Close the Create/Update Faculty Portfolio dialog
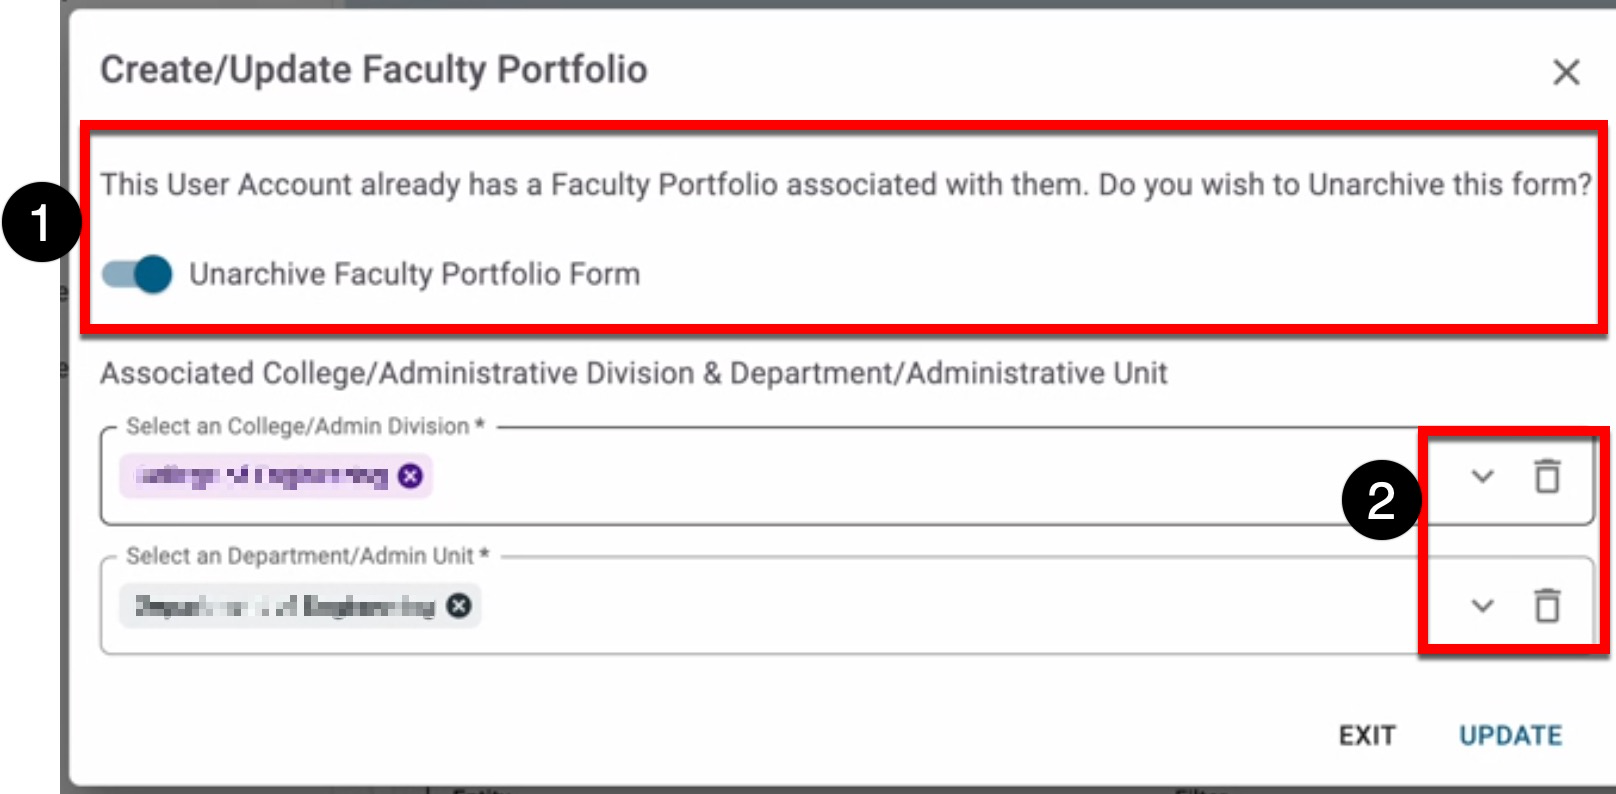This screenshot has width=1616, height=794. point(1566,72)
